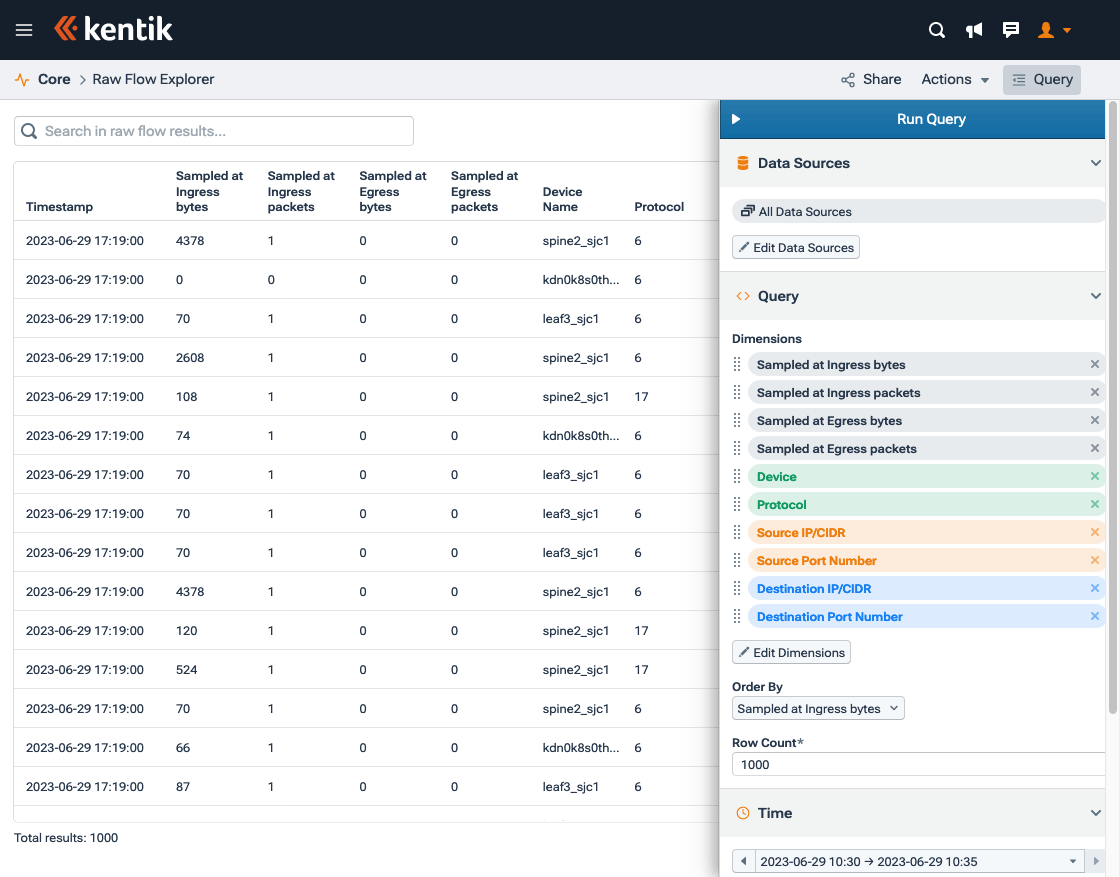Click the Edit Dimensions button
The image size is (1120, 877).
(x=791, y=652)
